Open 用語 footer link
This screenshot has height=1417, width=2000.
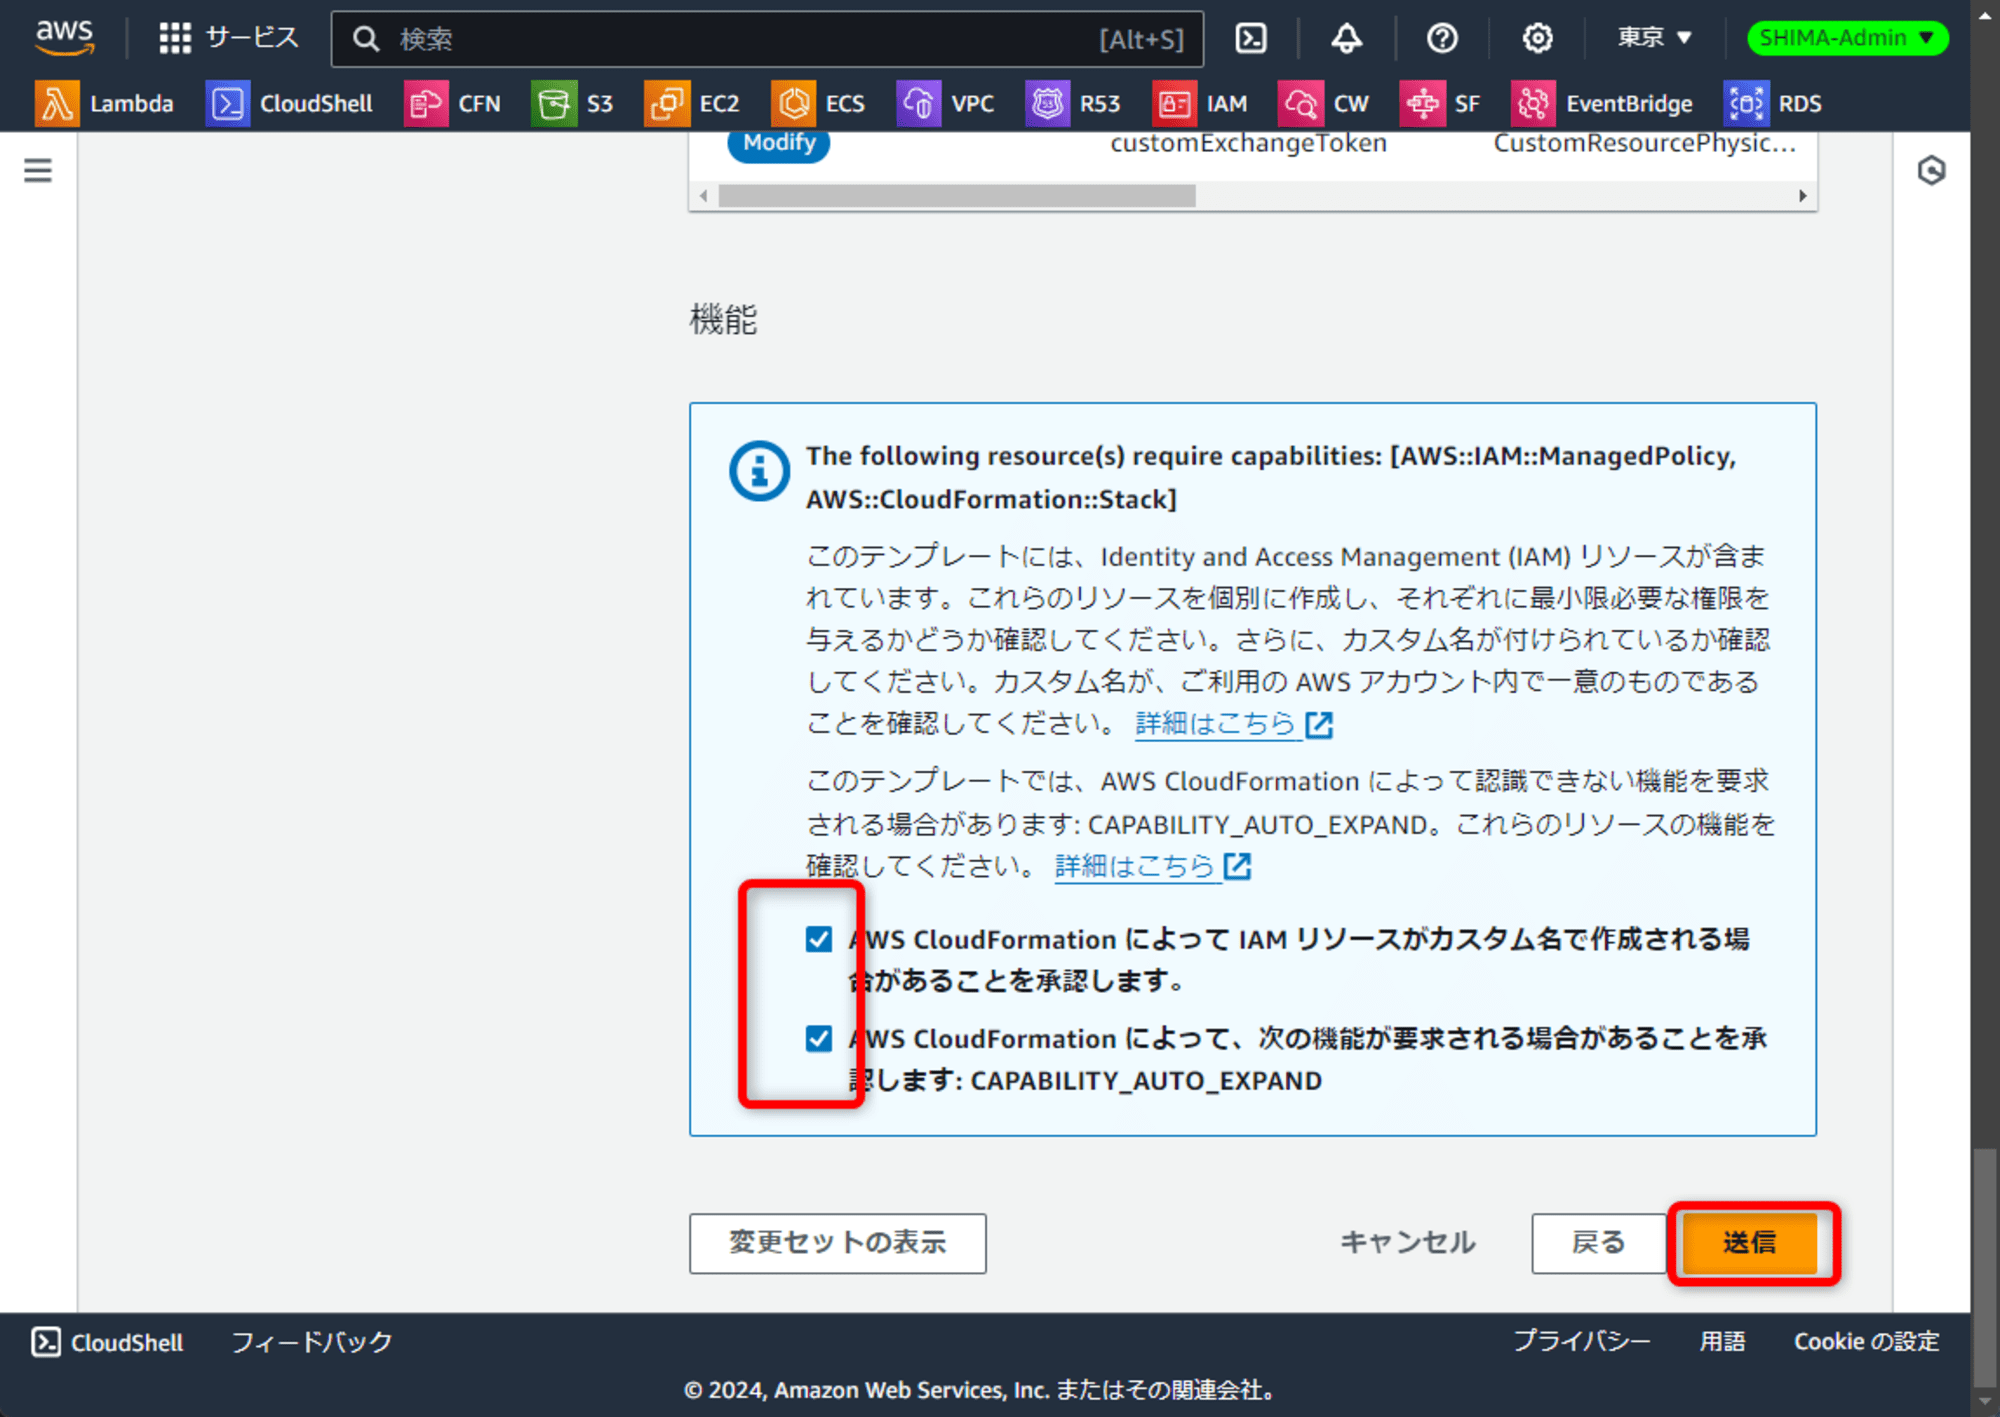click(x=1722, y=1341)
